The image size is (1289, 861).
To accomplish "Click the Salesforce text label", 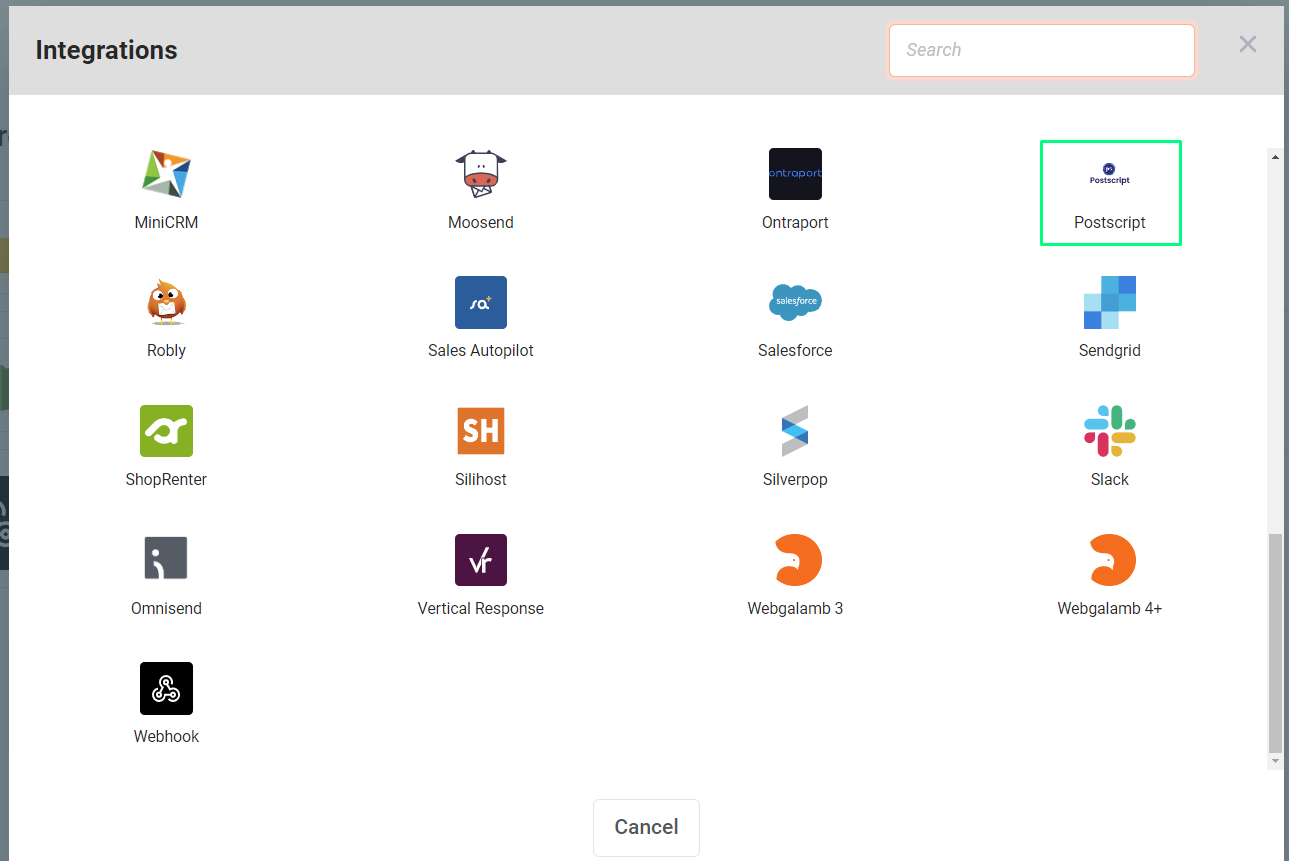I will (795, 350).
